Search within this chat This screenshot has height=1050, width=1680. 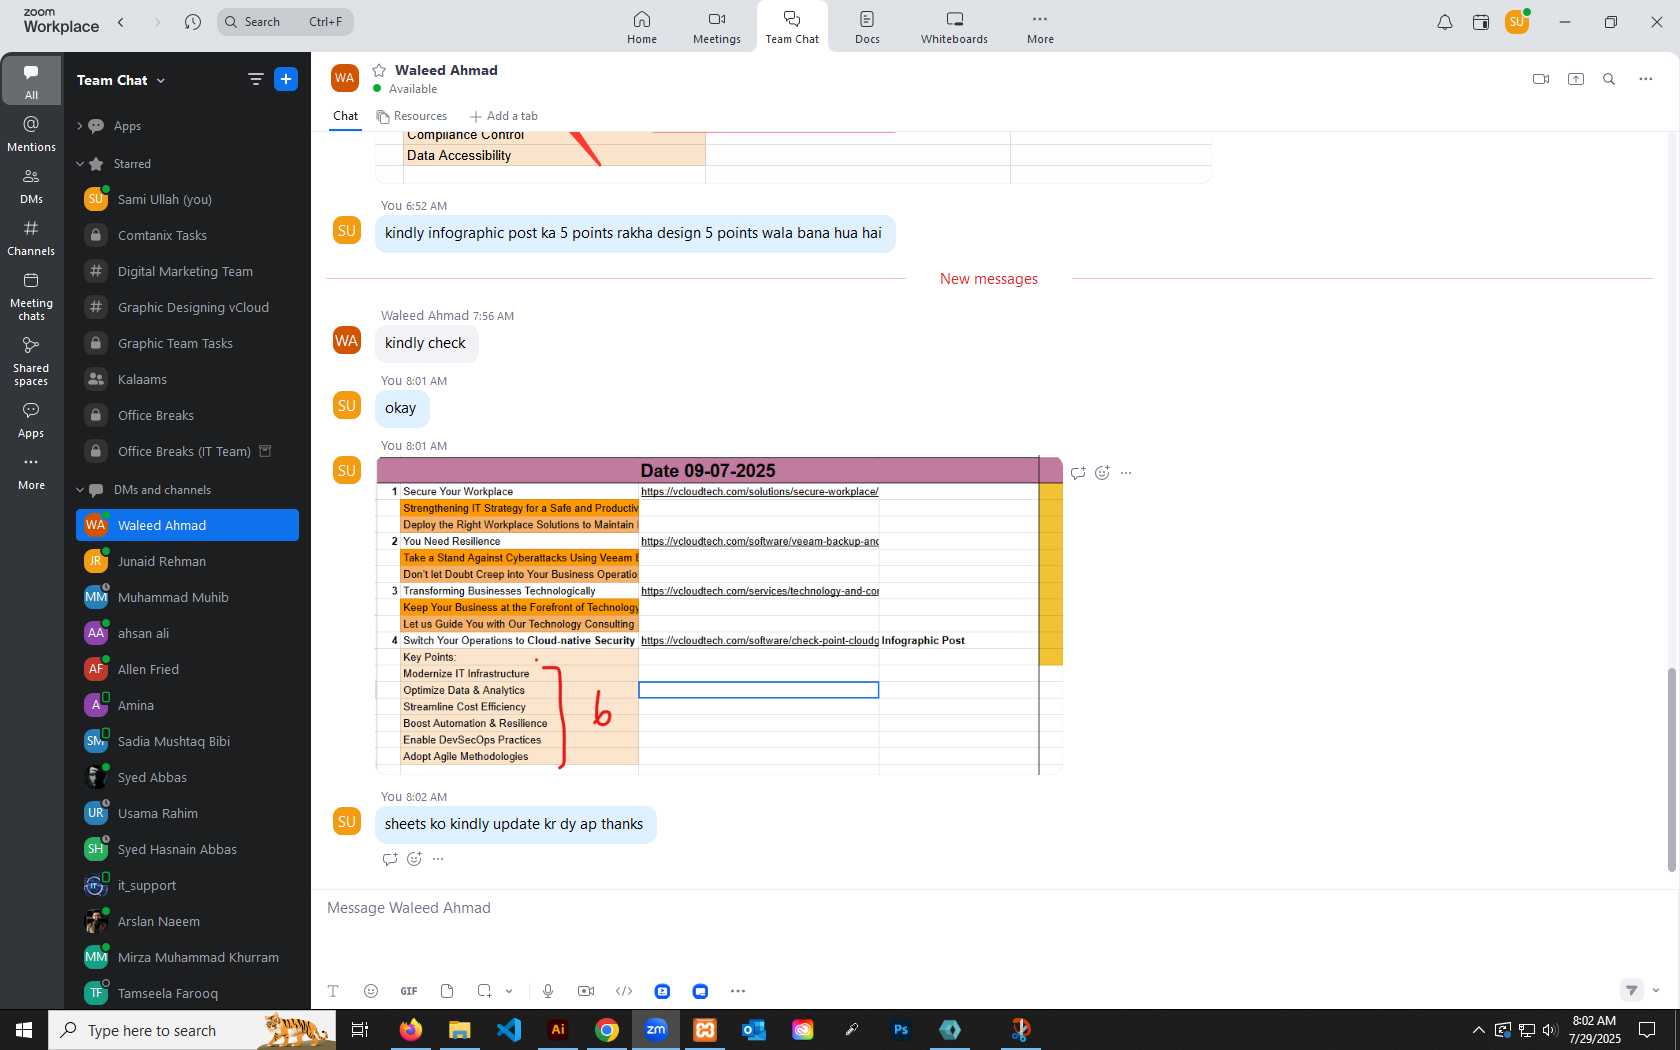tap(1609, 79)
